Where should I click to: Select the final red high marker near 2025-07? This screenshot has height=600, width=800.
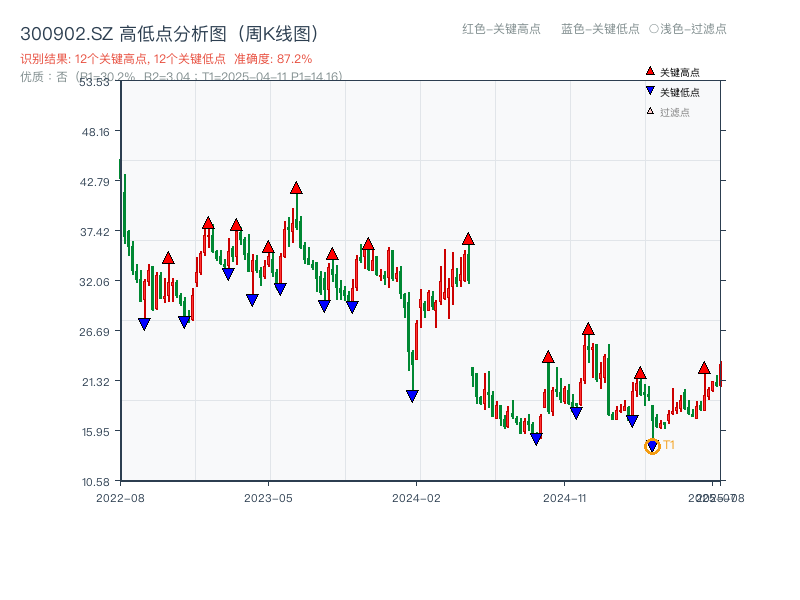tap(704, 368)
